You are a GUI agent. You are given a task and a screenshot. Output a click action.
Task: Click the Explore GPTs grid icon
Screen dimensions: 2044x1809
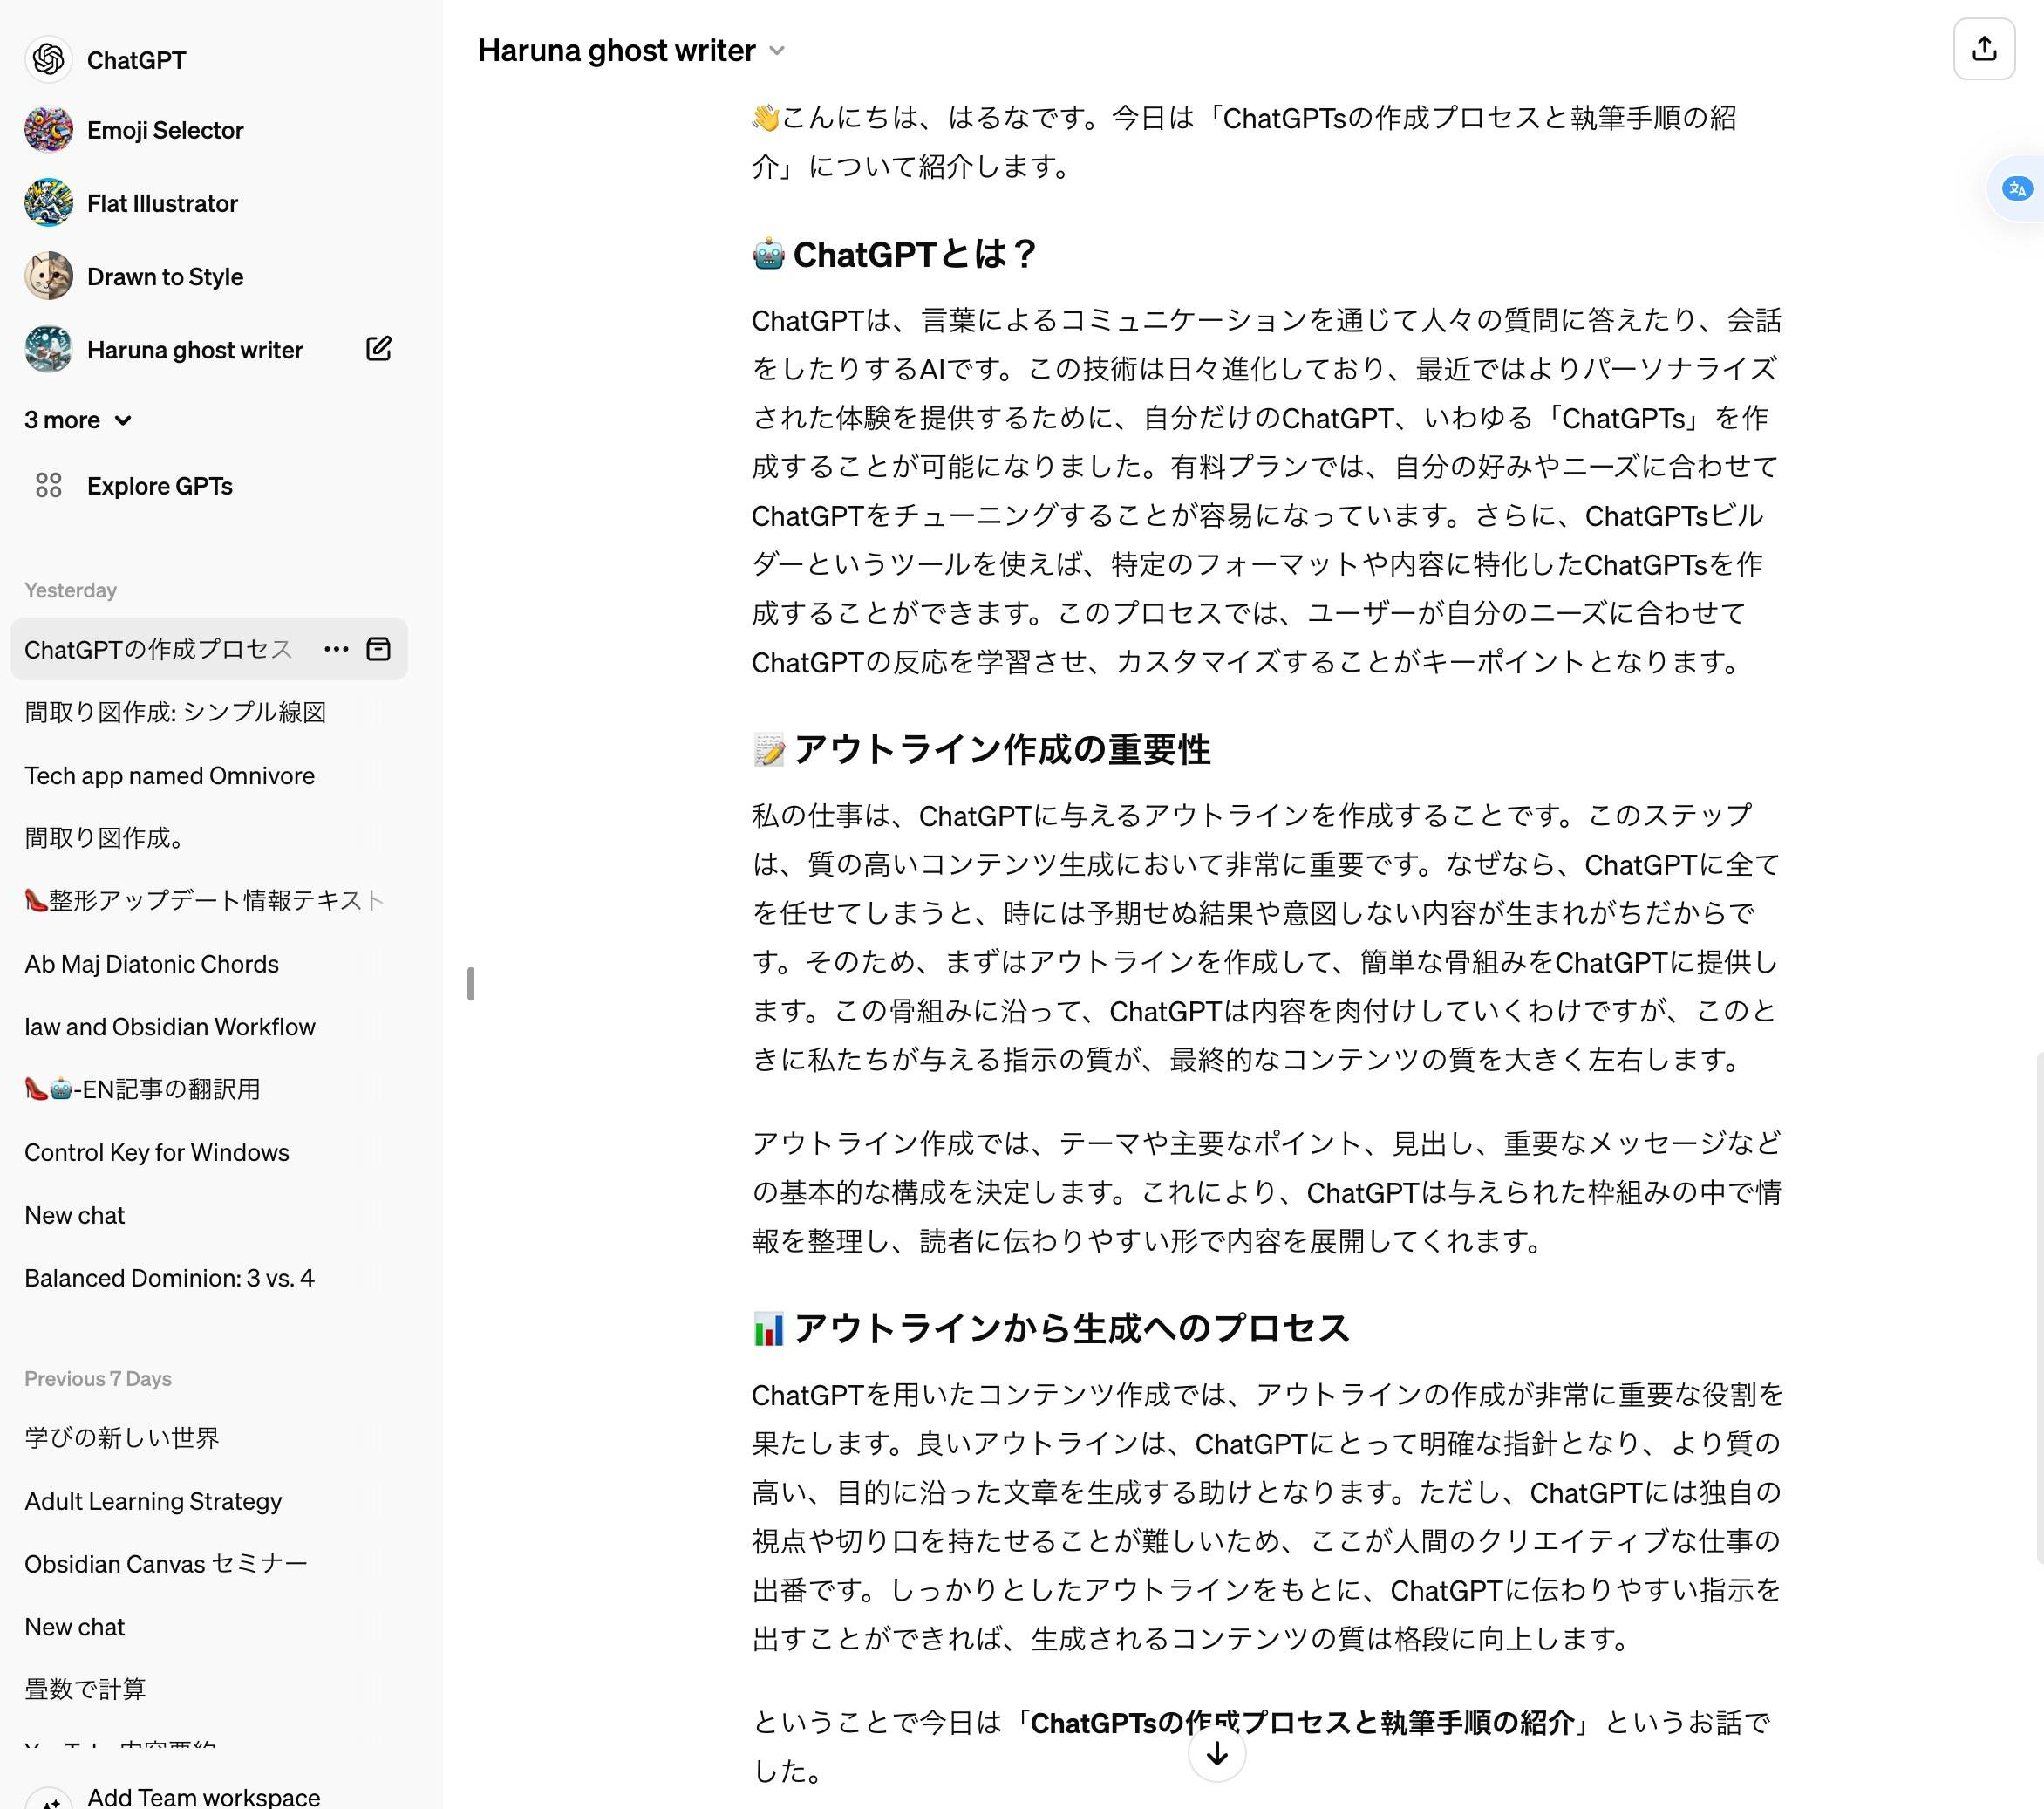[x=48, y=486]
